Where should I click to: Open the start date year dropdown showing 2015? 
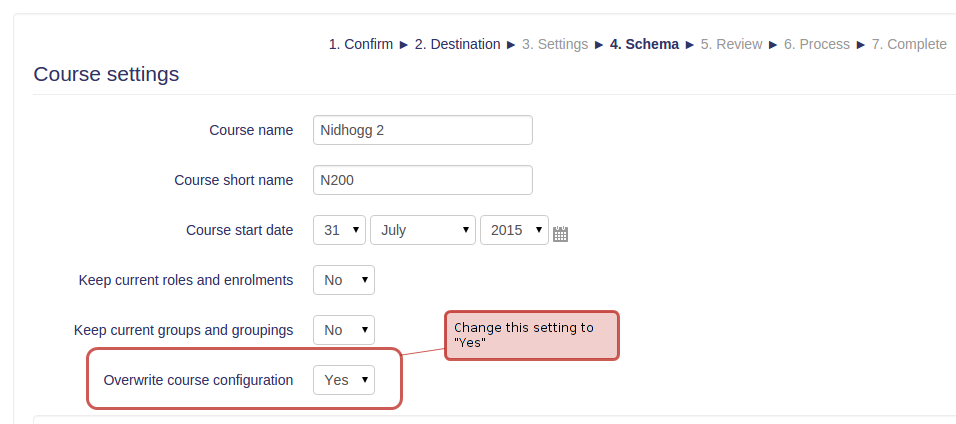pos(514,230)
